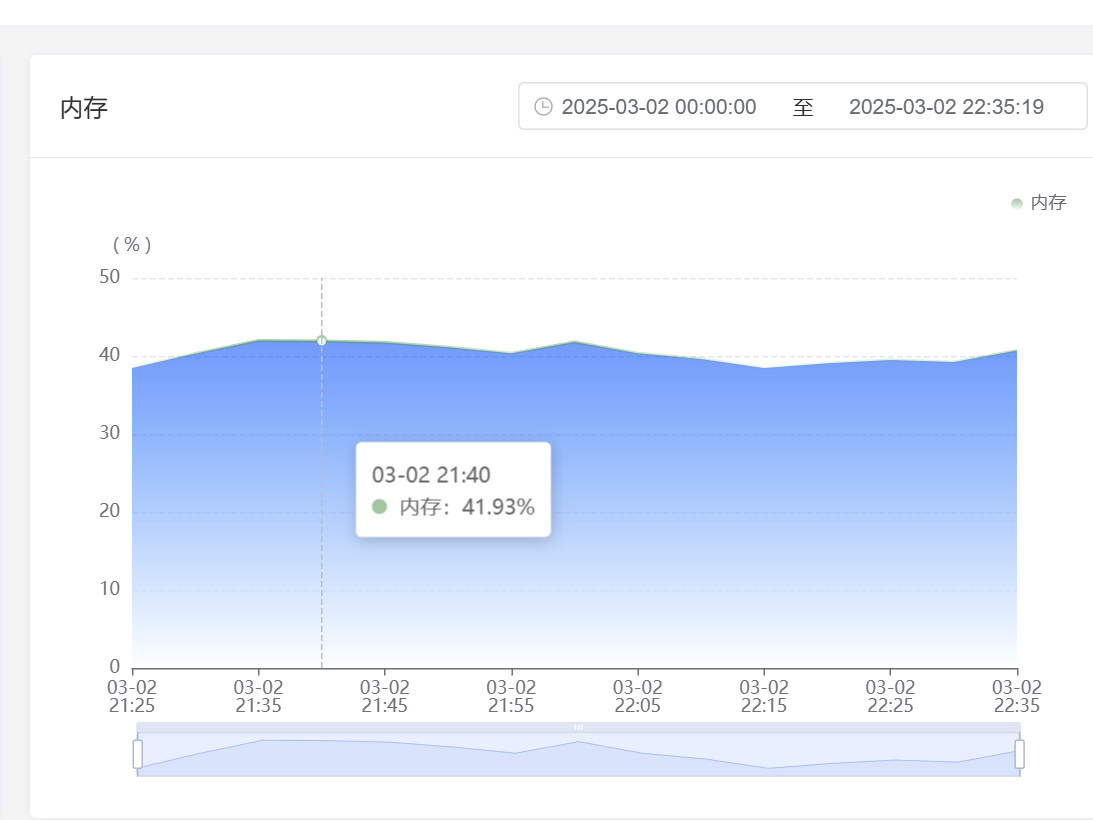Click the 03-02 21:55 axis label
This screenshot has width=1093, height=820.
[511, 696]
